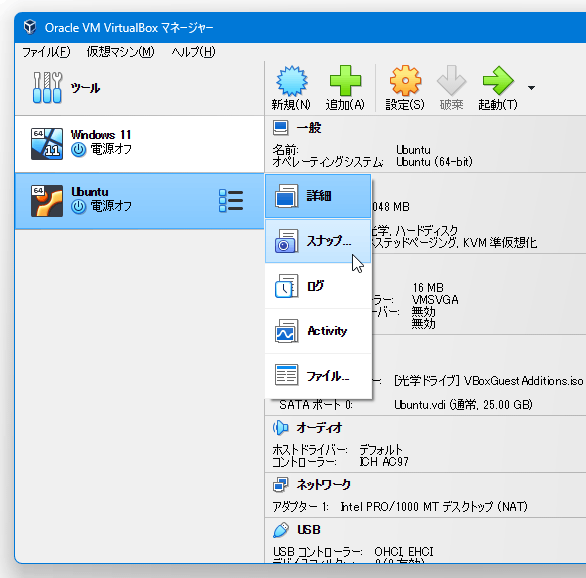
Task: Select the Ubuntu virtual machine entry
Action: click(x=139, y=201)
